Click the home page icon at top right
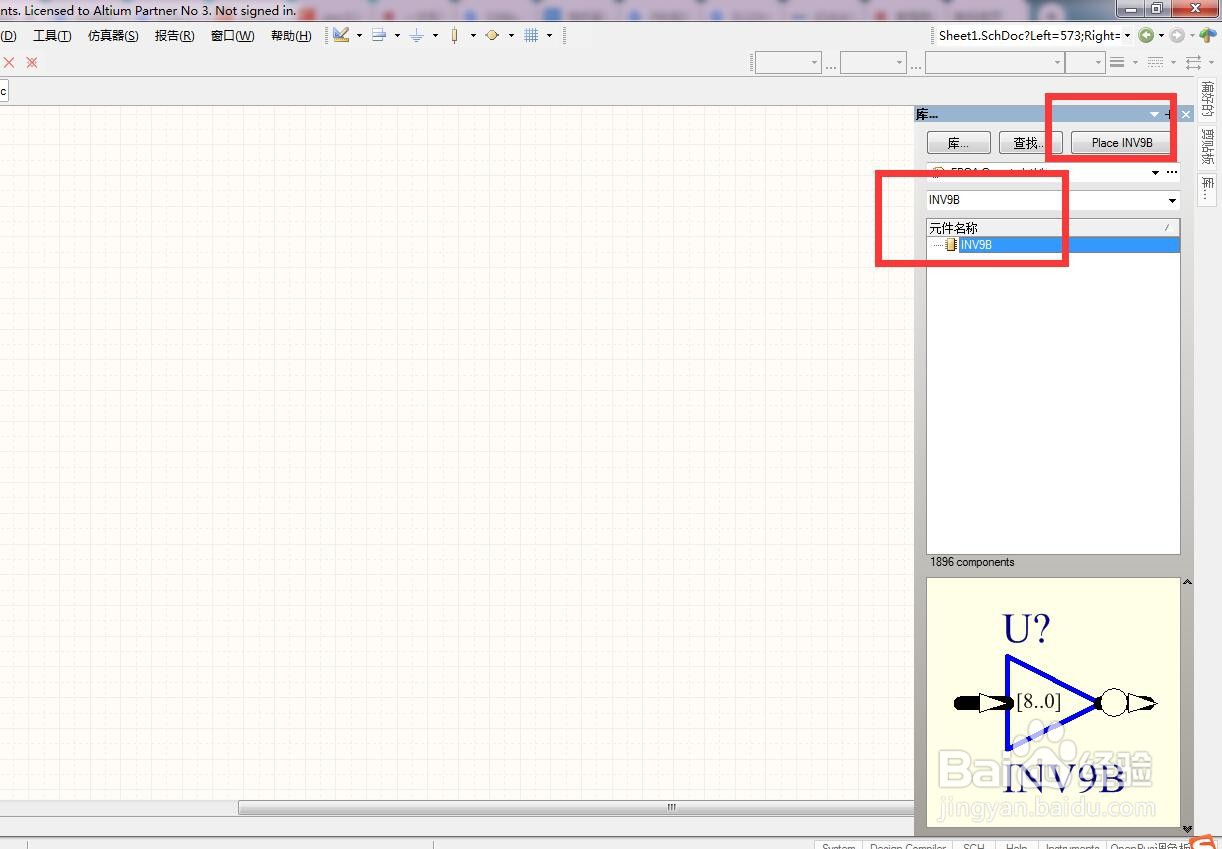This screenshot has width=1222, height=849. point(1208,35)
